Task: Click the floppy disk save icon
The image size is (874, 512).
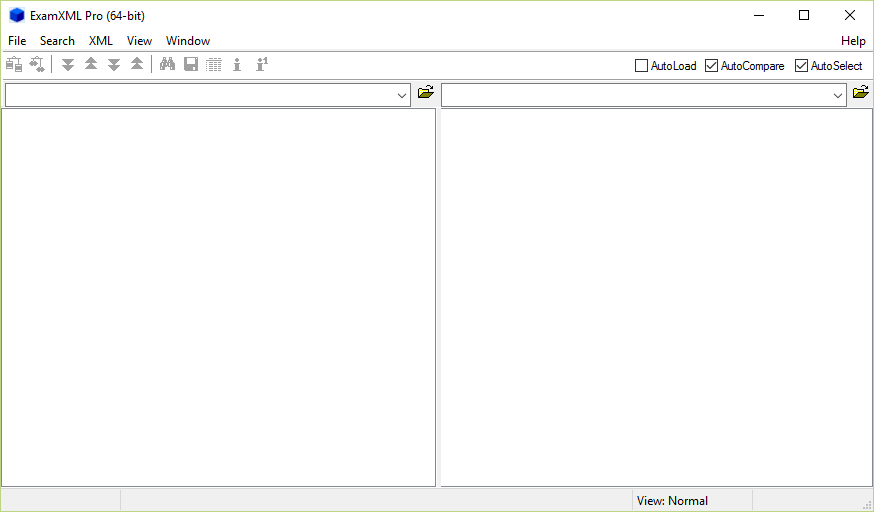Action: (191, 65)
